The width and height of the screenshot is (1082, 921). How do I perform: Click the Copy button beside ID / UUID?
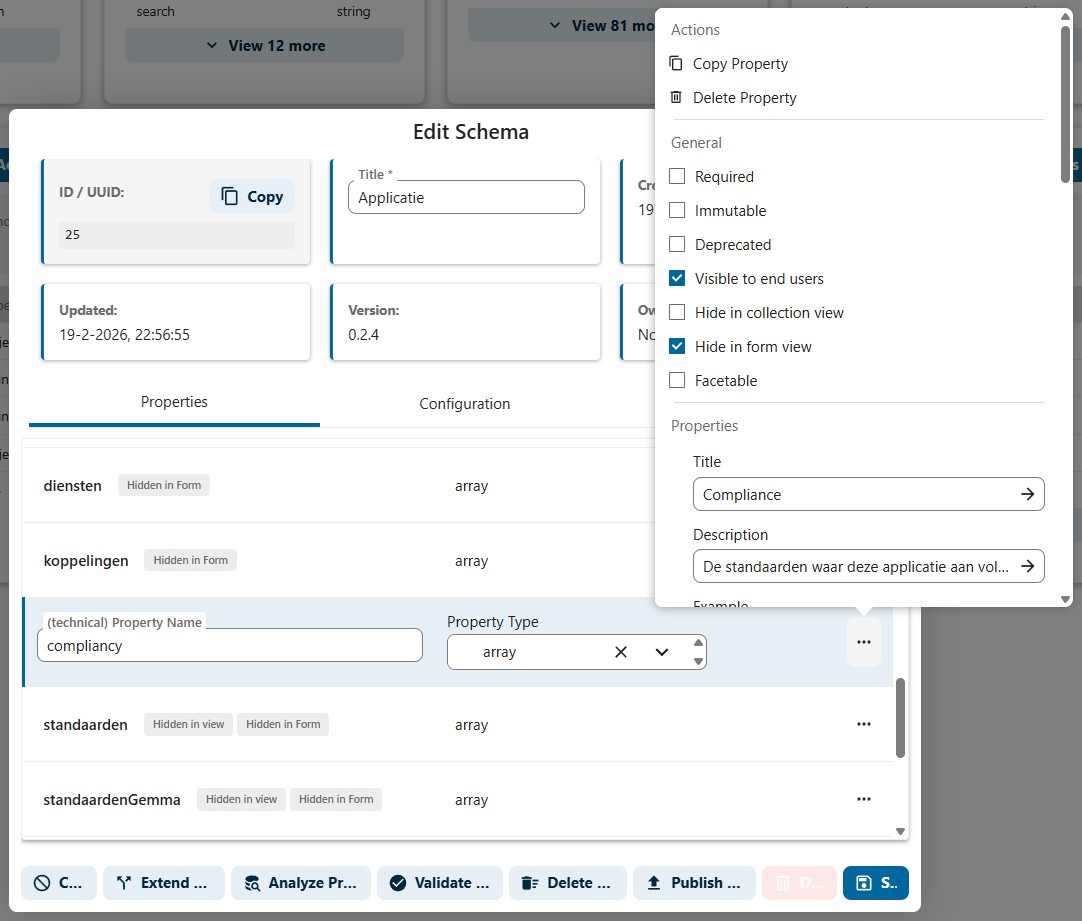coord(252,197)
